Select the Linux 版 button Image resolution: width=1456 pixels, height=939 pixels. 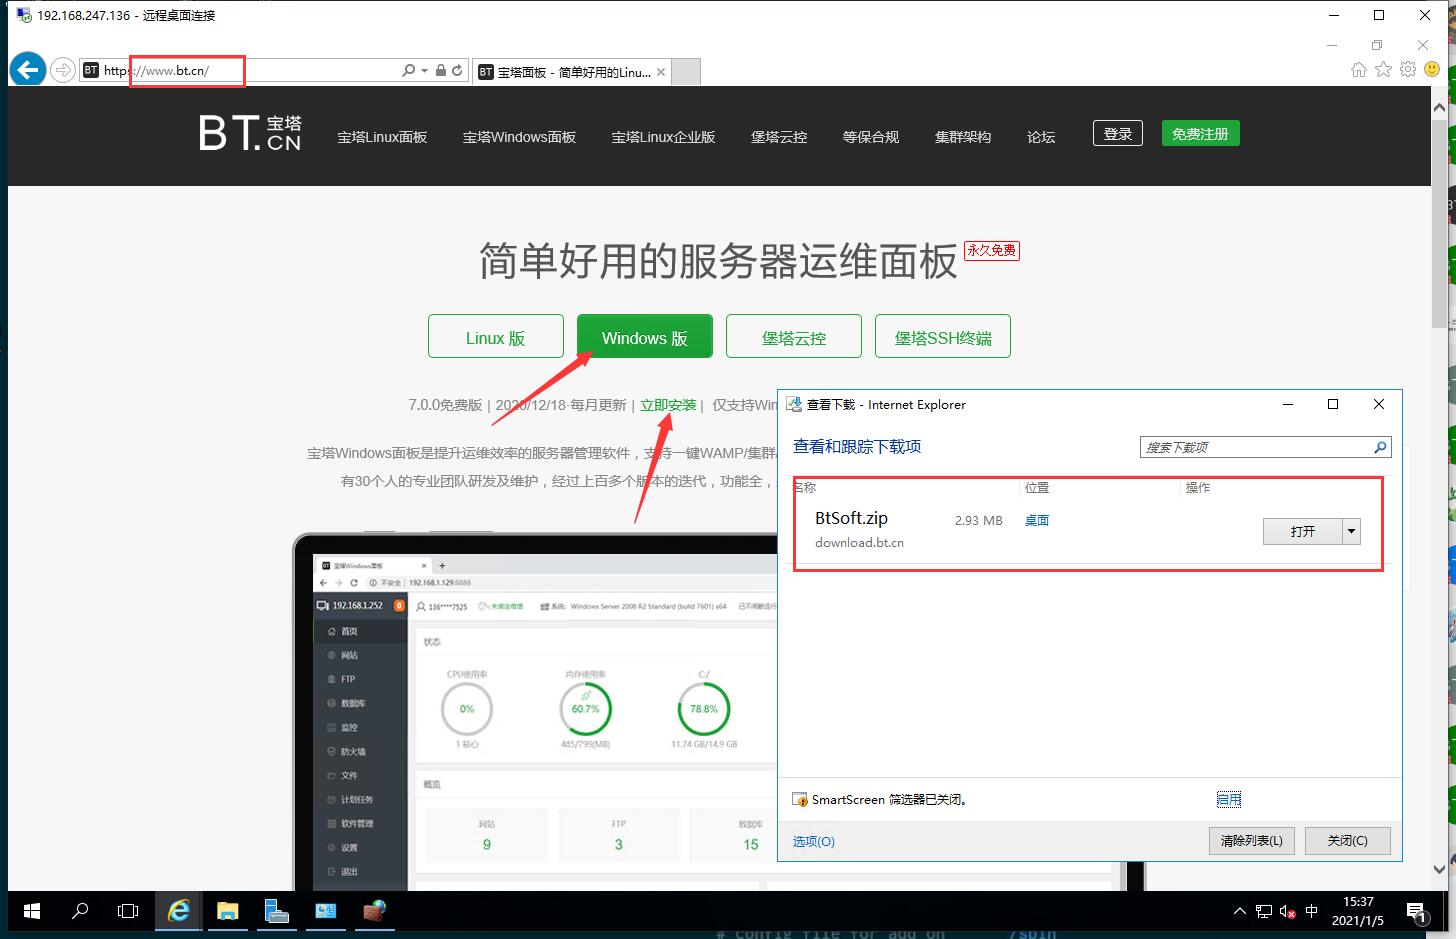(495, 336)
